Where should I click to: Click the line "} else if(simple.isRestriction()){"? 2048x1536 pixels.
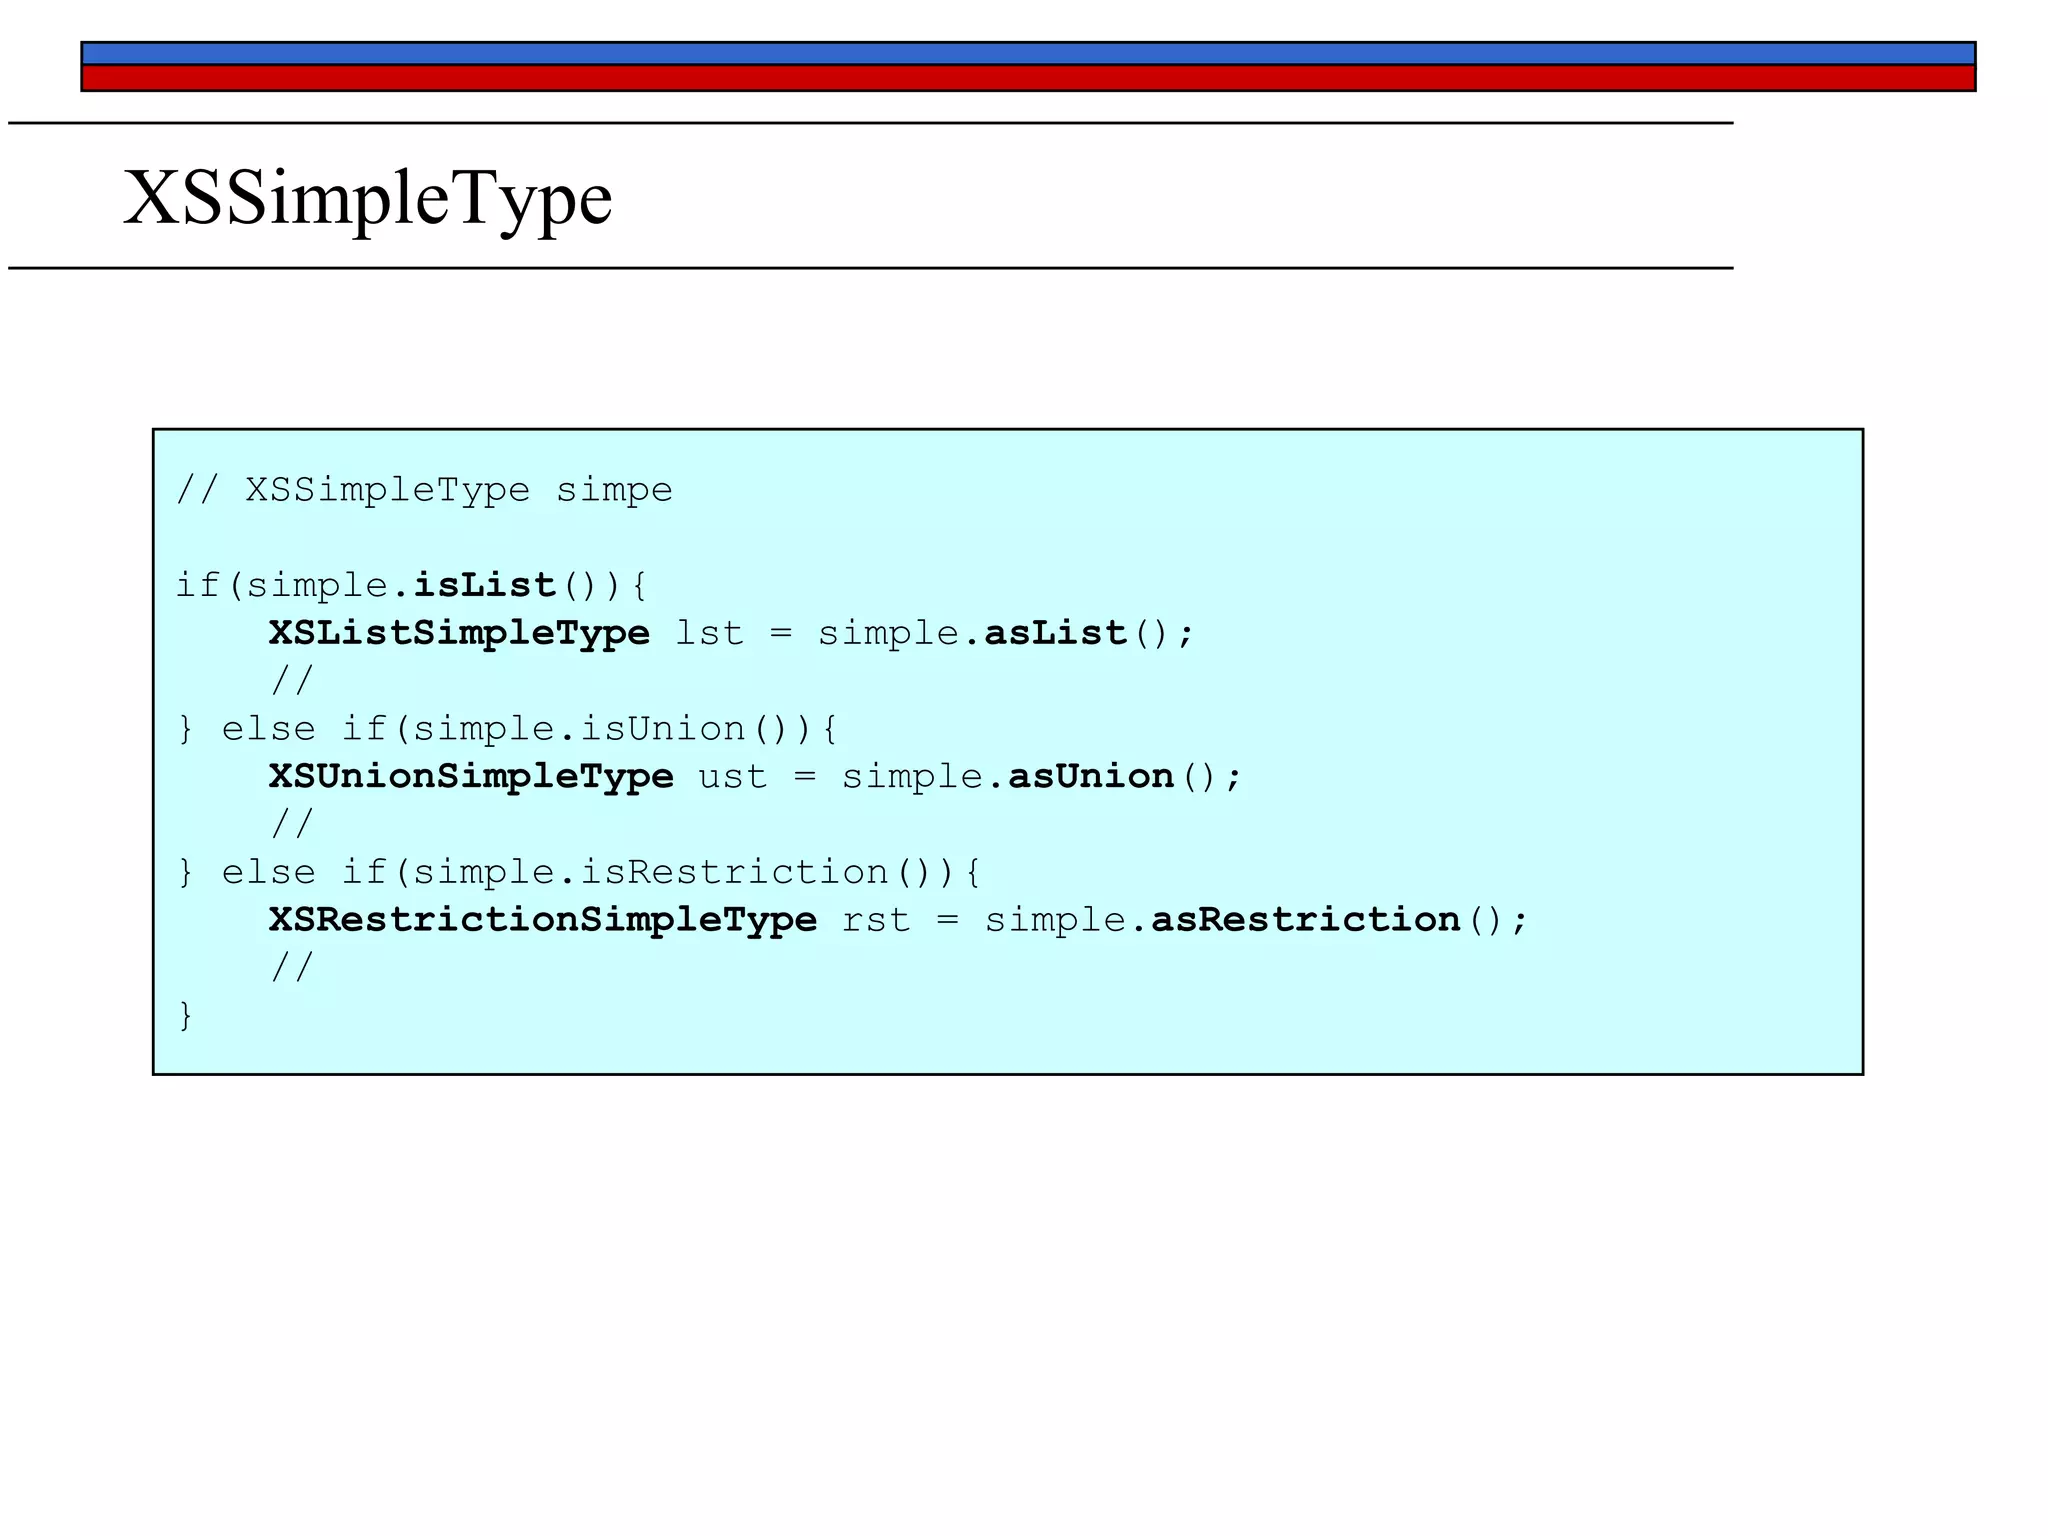point(579,872)
